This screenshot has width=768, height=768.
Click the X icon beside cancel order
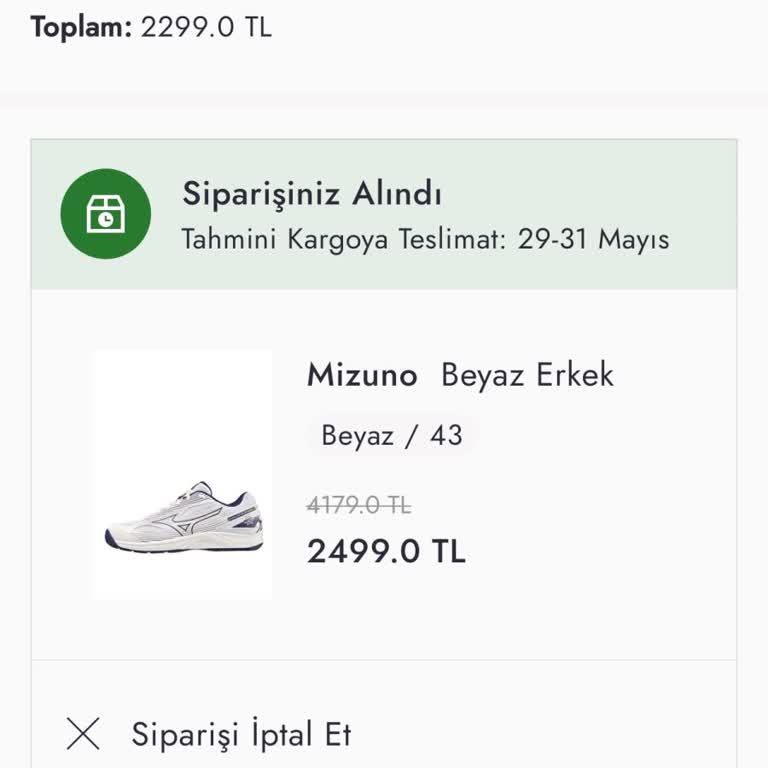pyautogui.click(x=83, y=734)
